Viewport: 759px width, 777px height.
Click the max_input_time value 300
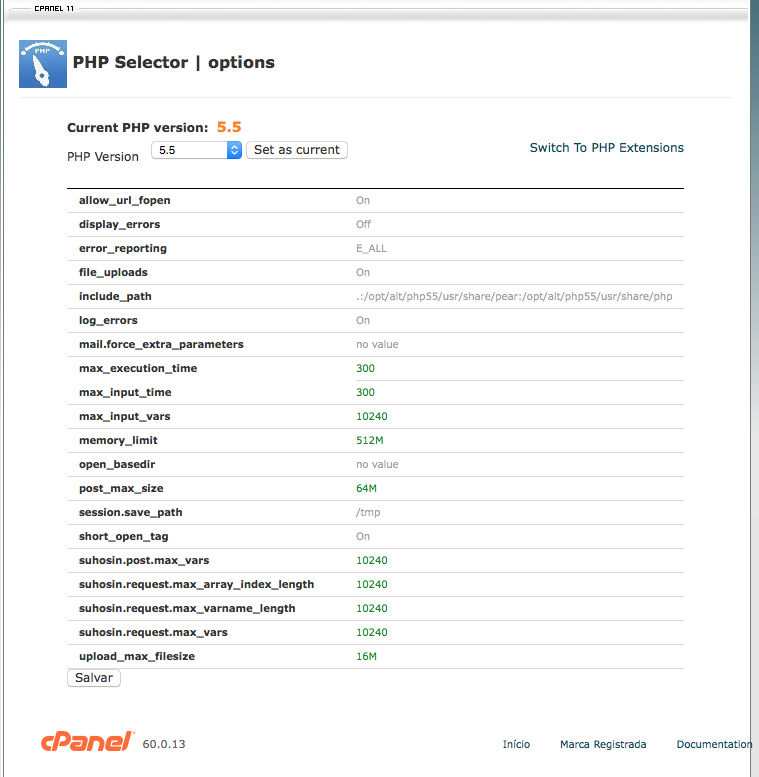coord(365,392)
